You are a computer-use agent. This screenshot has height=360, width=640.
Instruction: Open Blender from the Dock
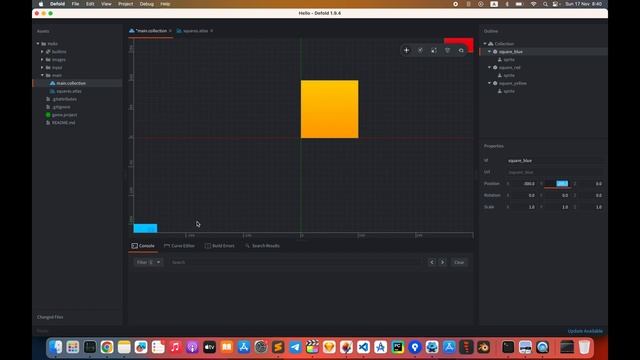coord(483,347)
